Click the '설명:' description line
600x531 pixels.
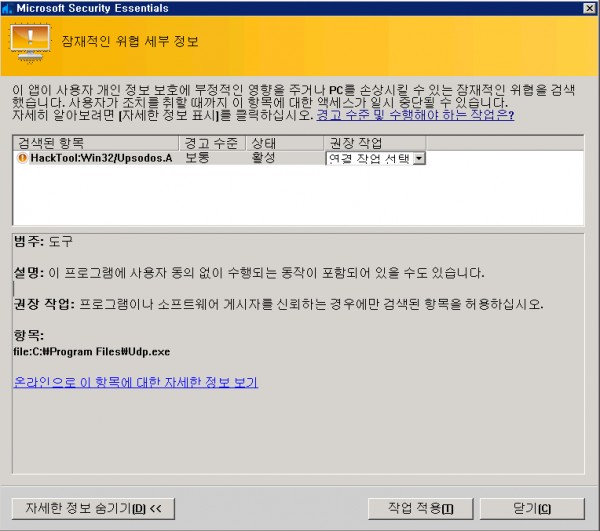pos(249,273)
